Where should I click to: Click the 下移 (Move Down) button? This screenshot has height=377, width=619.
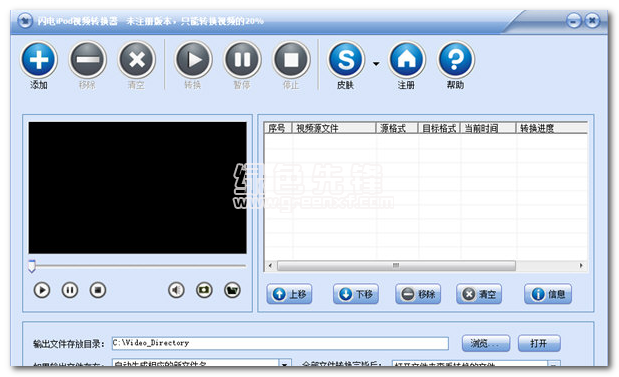point(356,294)
